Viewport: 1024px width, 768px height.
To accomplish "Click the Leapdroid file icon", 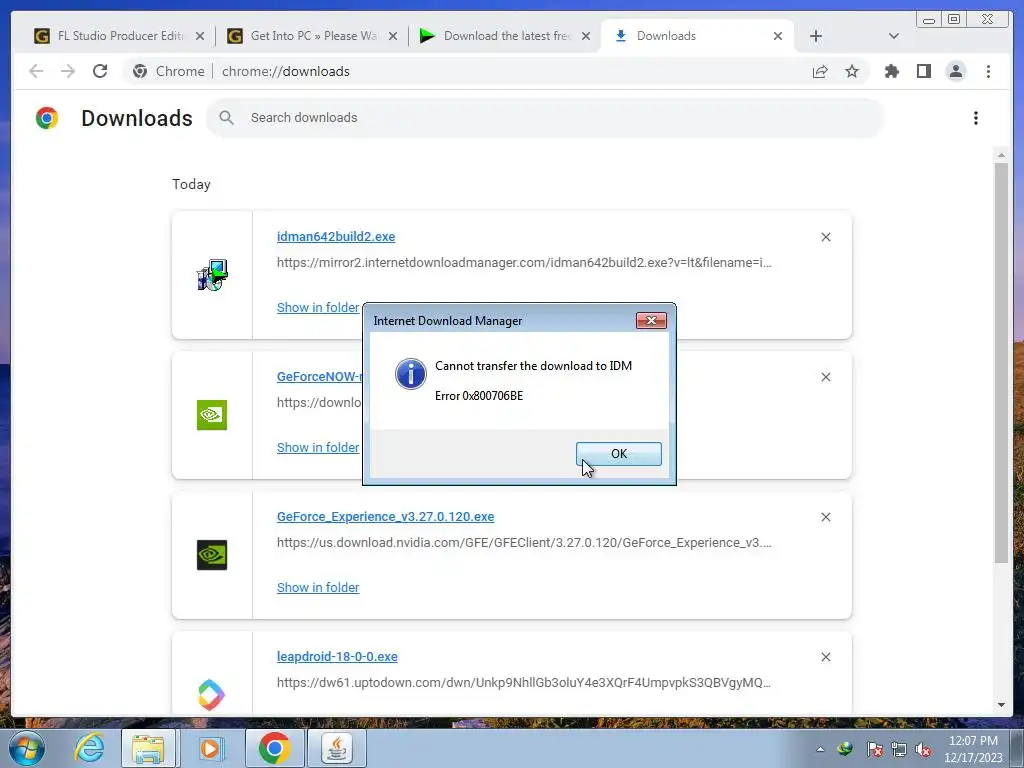I will pyautogui.click(x=212, y=695).
